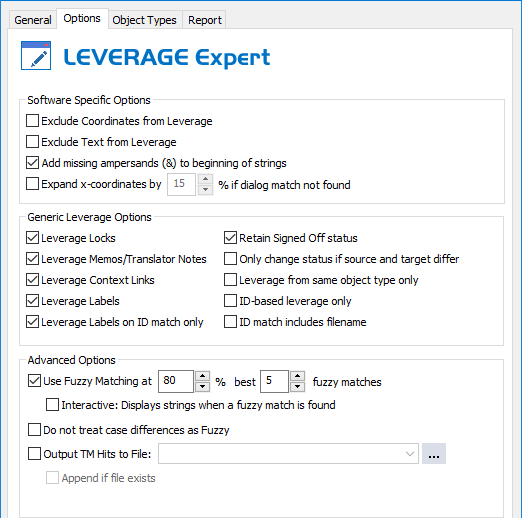
Task: Click the x-coordinates percent field
Action: pyautogui.click(x=181, y=184)
